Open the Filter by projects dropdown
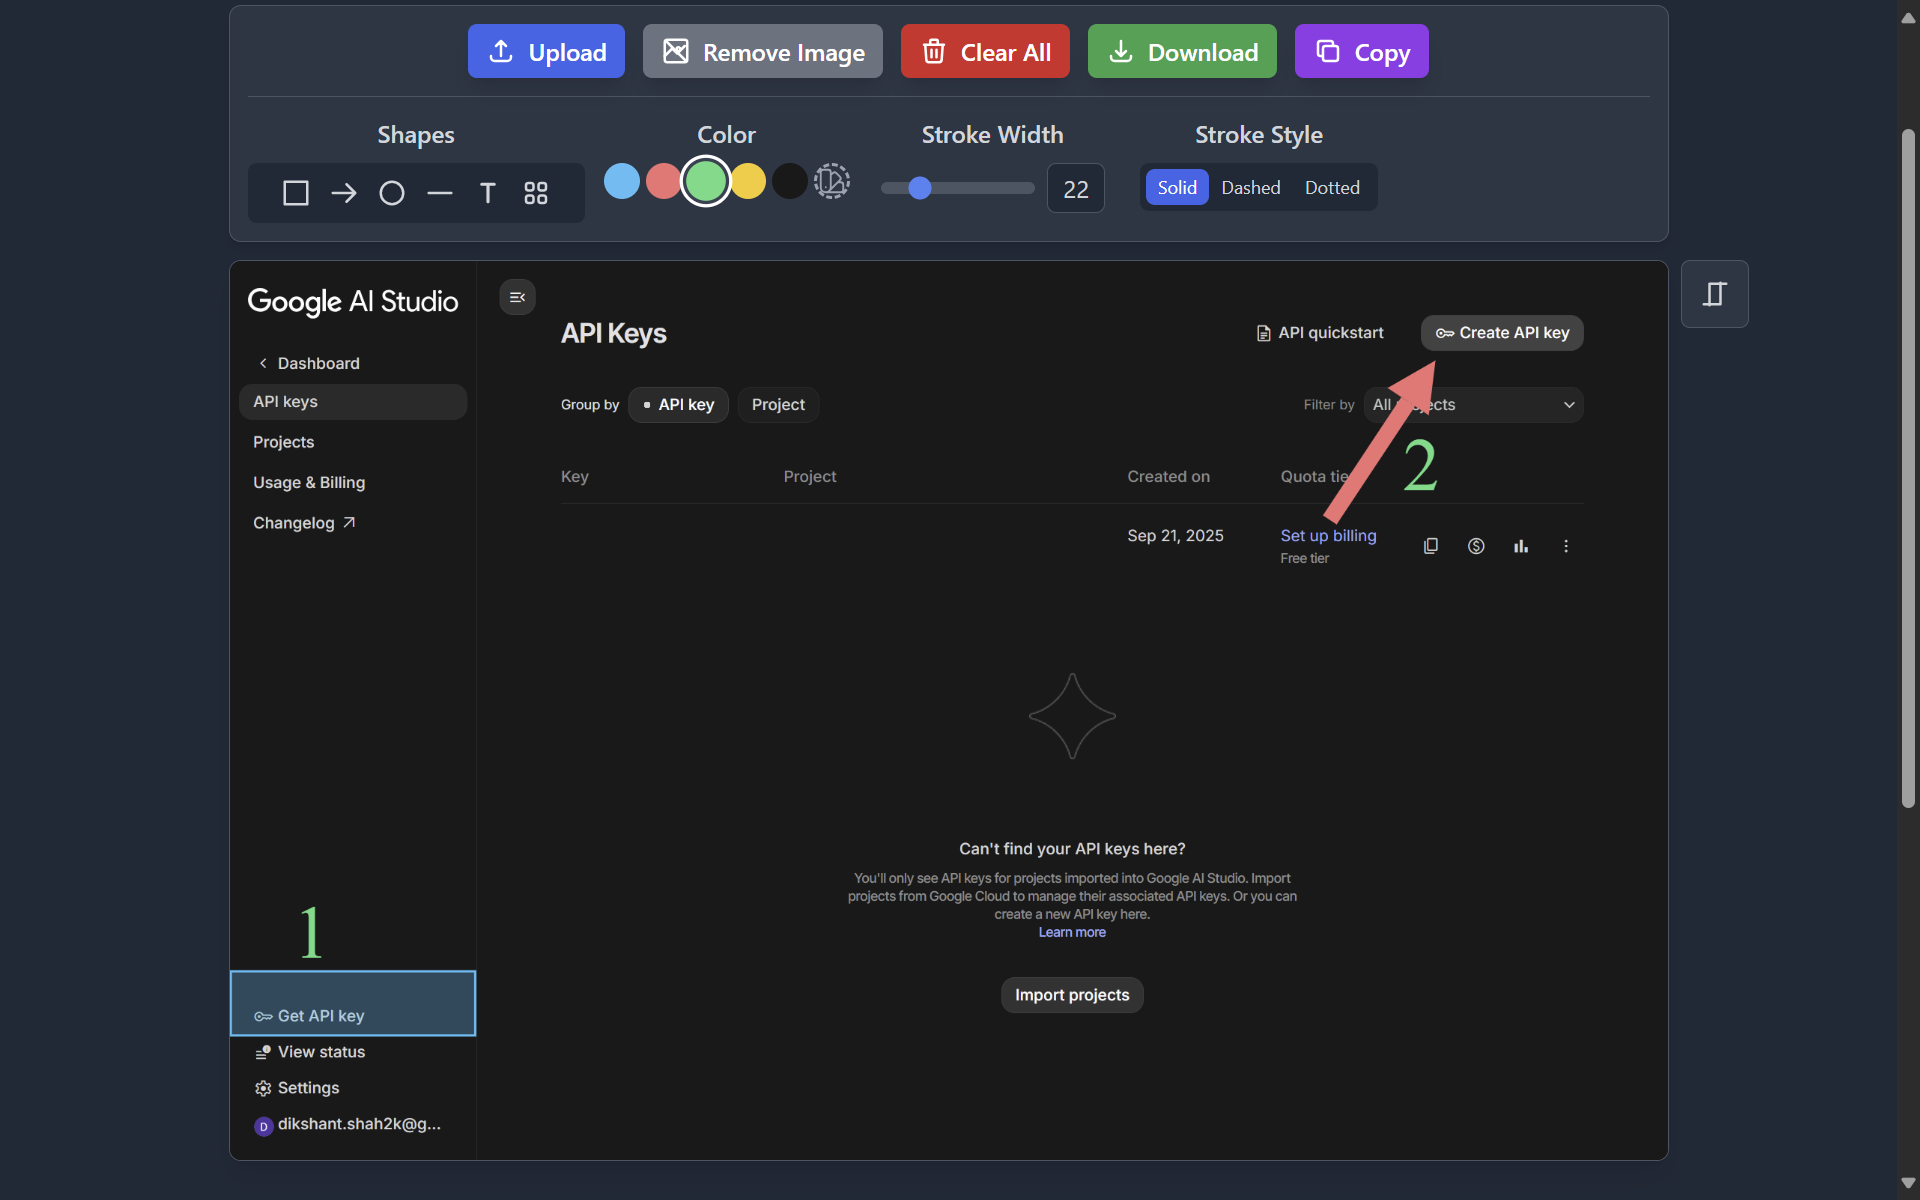The height and width of the screenshot is (1200, 1920). pos(1473,404)
